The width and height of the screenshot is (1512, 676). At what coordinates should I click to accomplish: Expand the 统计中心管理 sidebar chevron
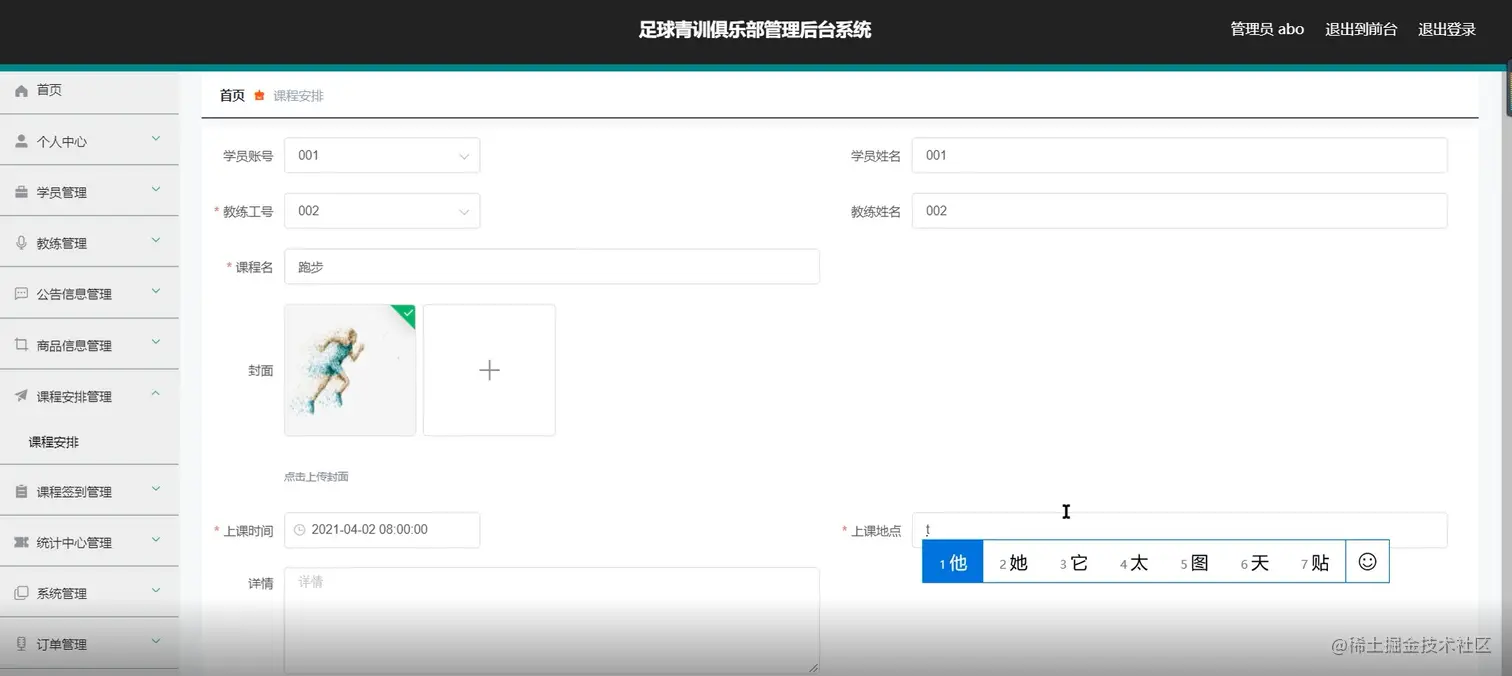click(156, 540)
